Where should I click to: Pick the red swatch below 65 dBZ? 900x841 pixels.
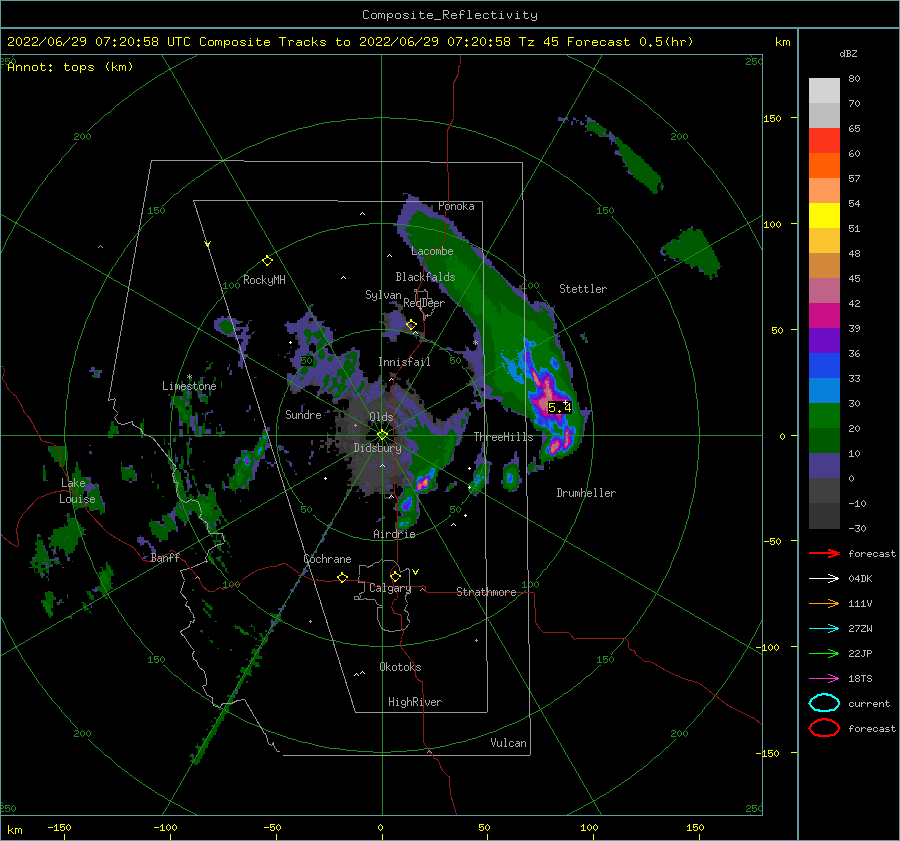[824, 141]
